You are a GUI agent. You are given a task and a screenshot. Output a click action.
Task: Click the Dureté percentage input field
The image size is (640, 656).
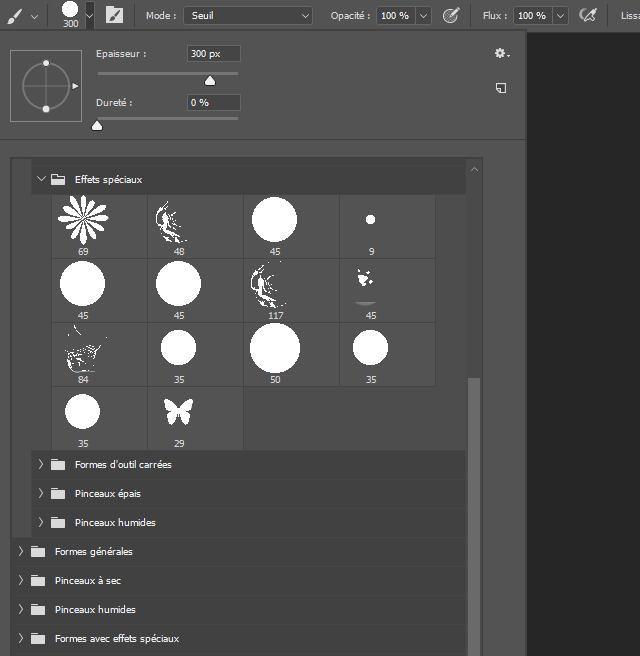[213, 102]
